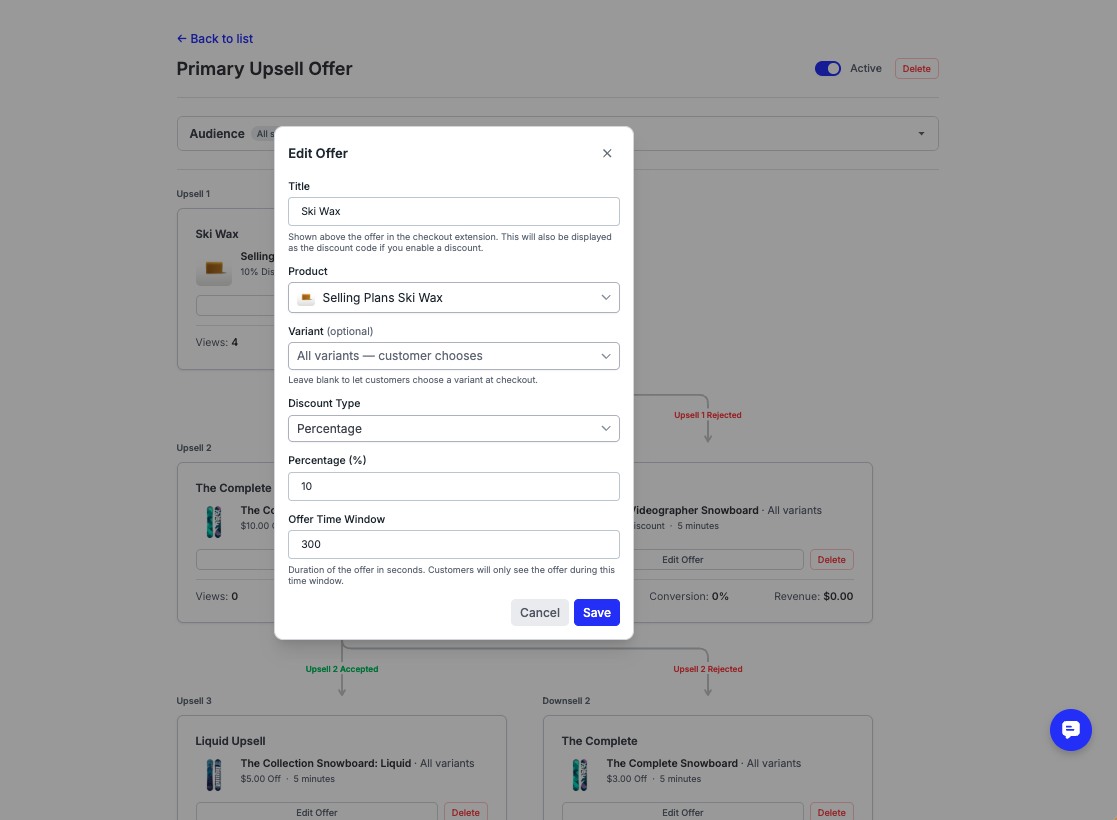Edit Offer for Liquid Upsell
The image size is (1117, 820).
pos(317,812)
